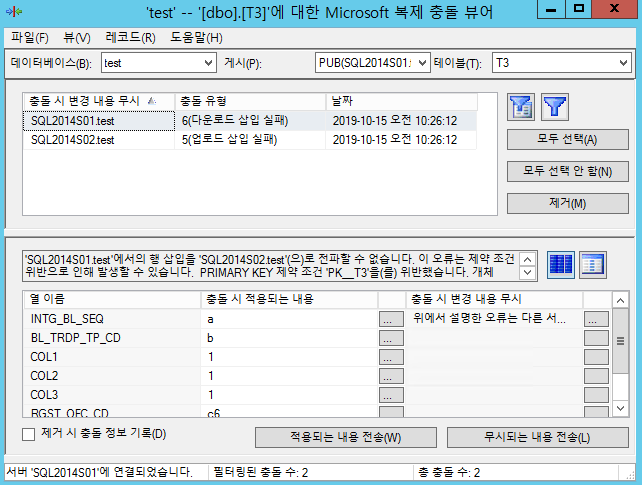The image size is (642, 485).
Task: Click the 모두 선택(A) button
Action: (567, 140)
